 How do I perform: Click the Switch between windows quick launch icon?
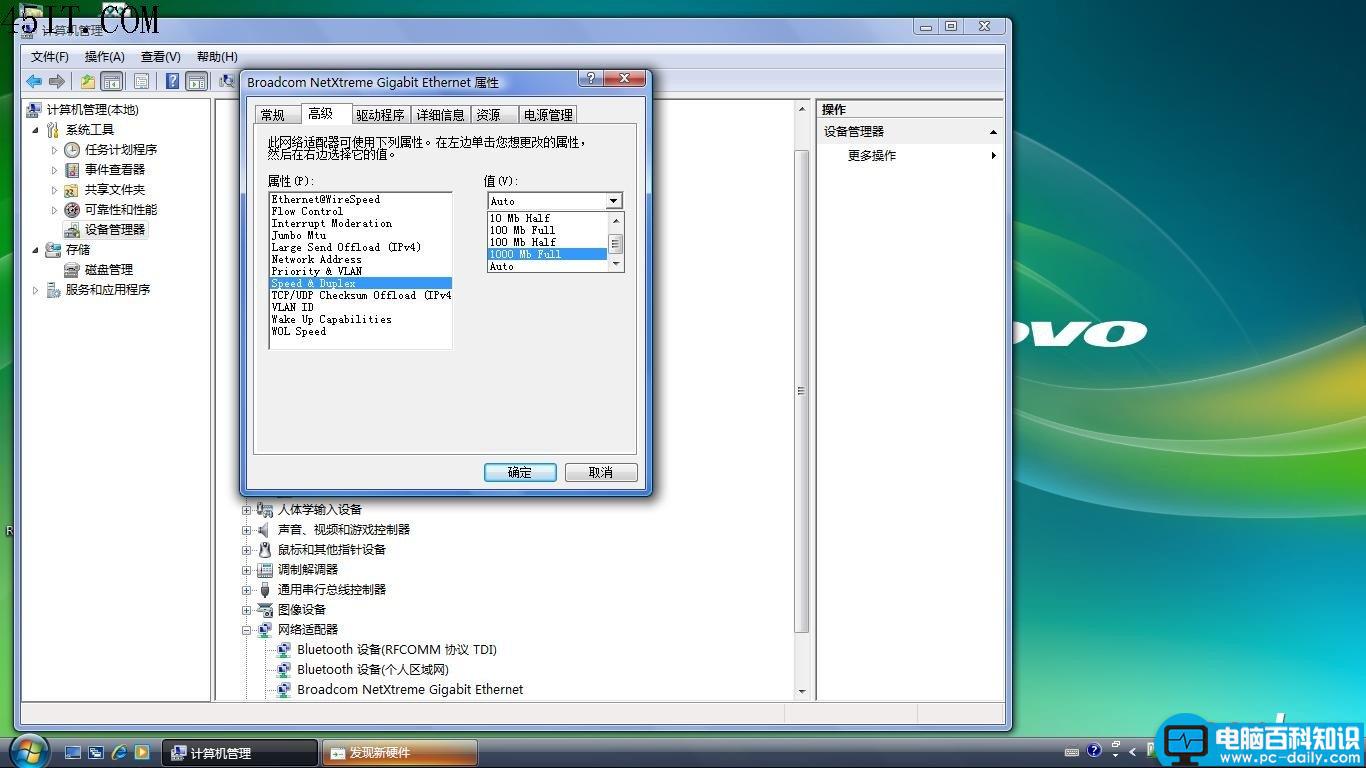[x=96, y=752]
